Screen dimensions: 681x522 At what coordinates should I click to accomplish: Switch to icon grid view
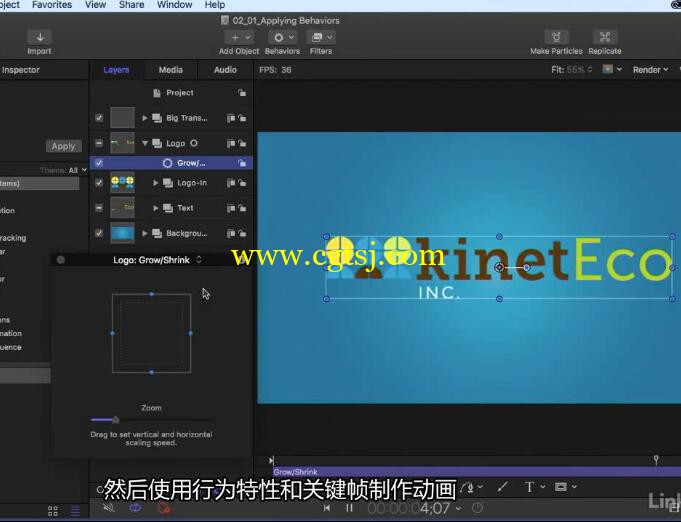[53, 511]
